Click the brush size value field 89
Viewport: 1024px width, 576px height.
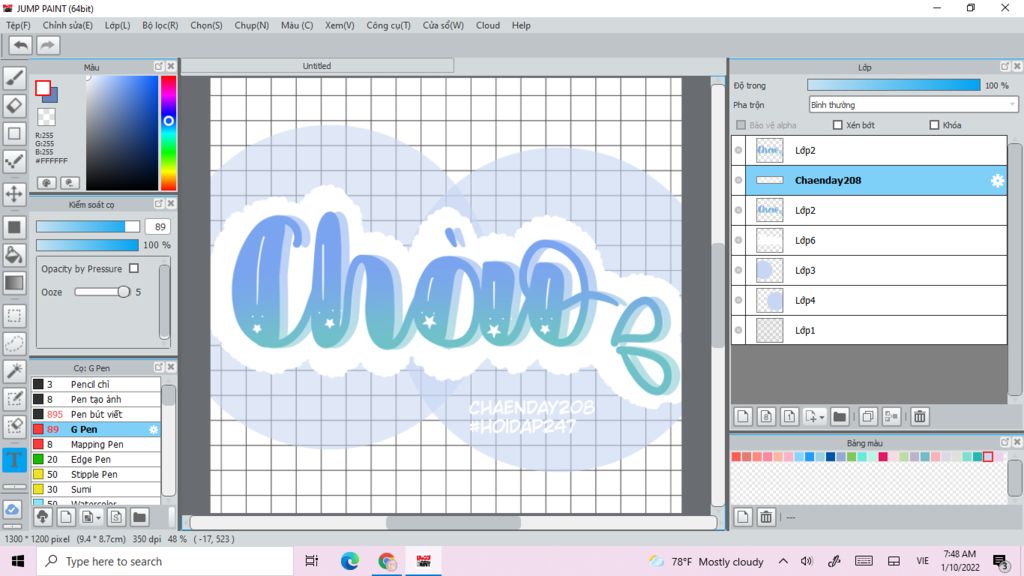click(x=159, y=227)
